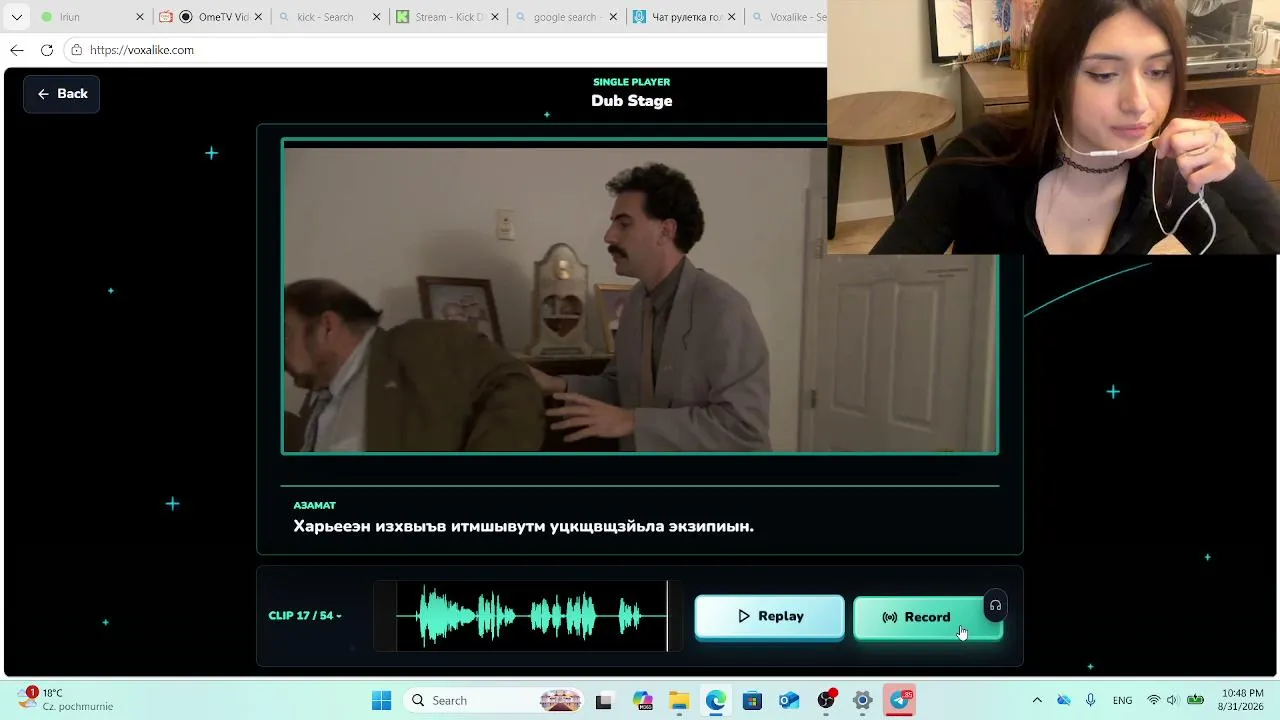Toggle the headphones monitor icon
The height and width of the screenshot is (720, 1280).
[995, 605]
